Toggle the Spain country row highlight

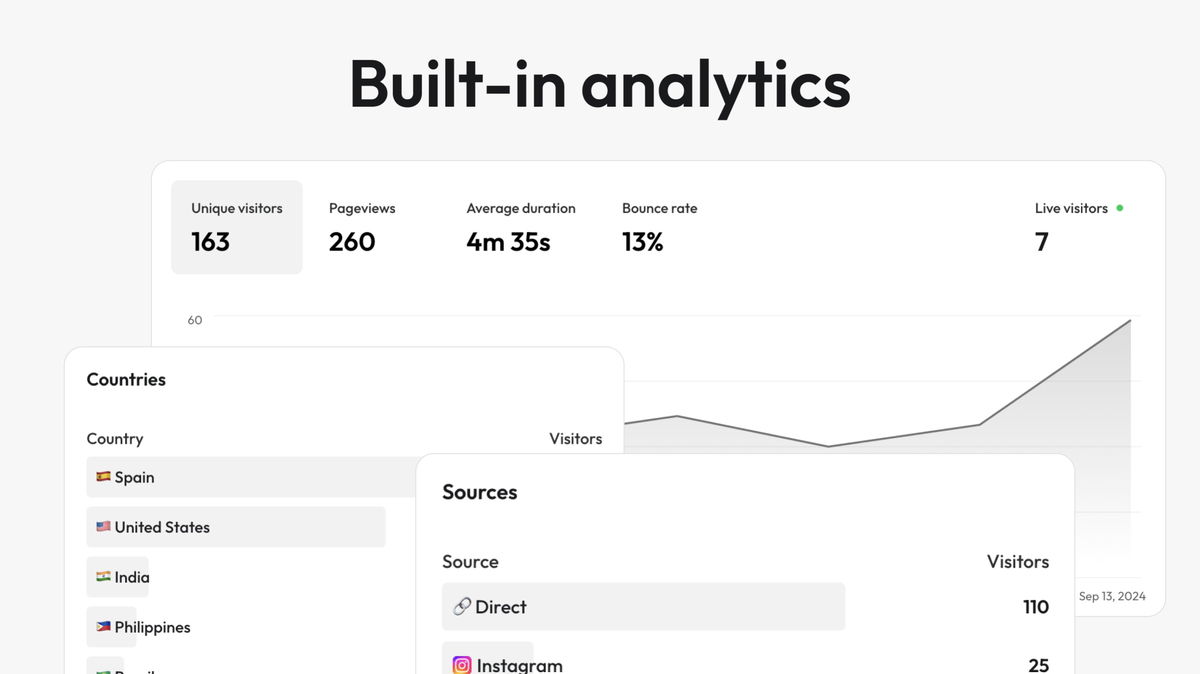250,477
